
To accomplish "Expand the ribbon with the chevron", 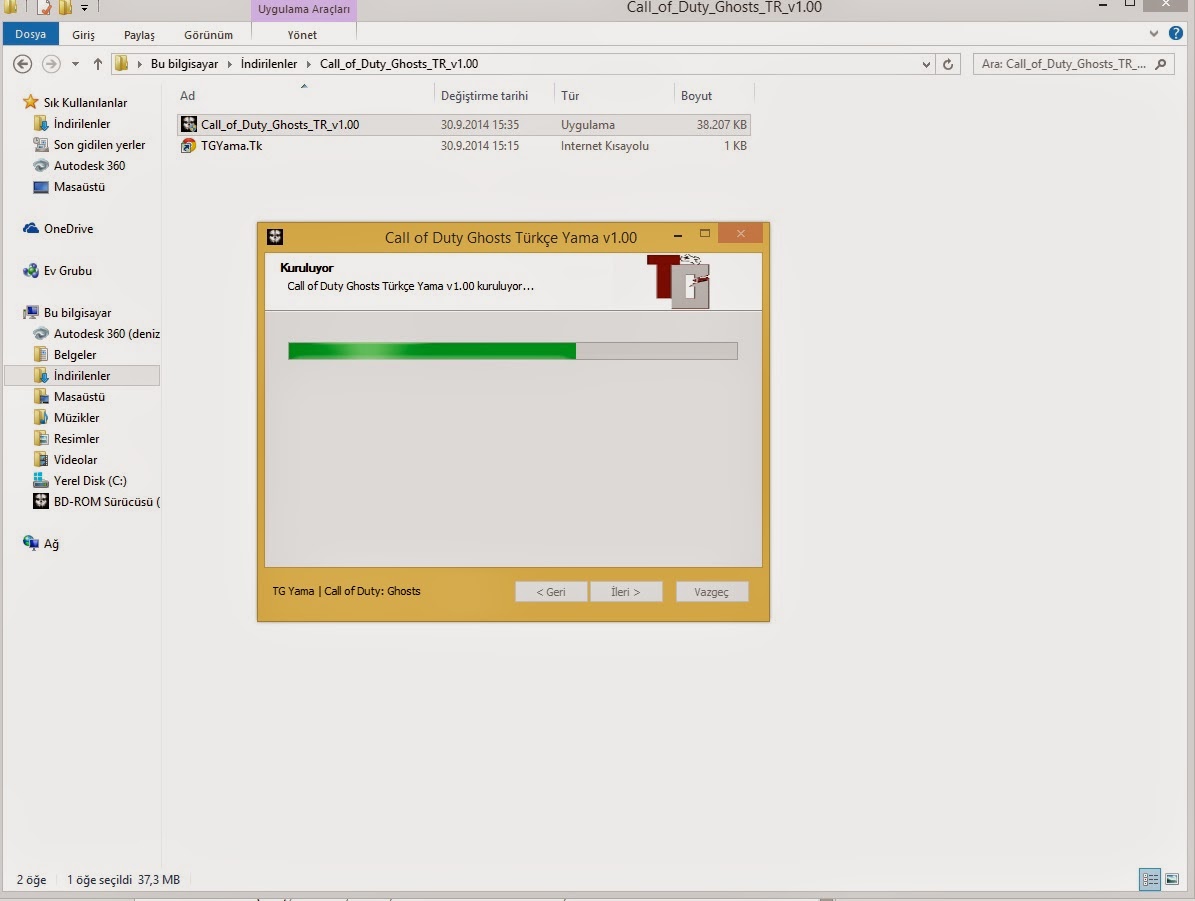I will tap(1154, 34).
